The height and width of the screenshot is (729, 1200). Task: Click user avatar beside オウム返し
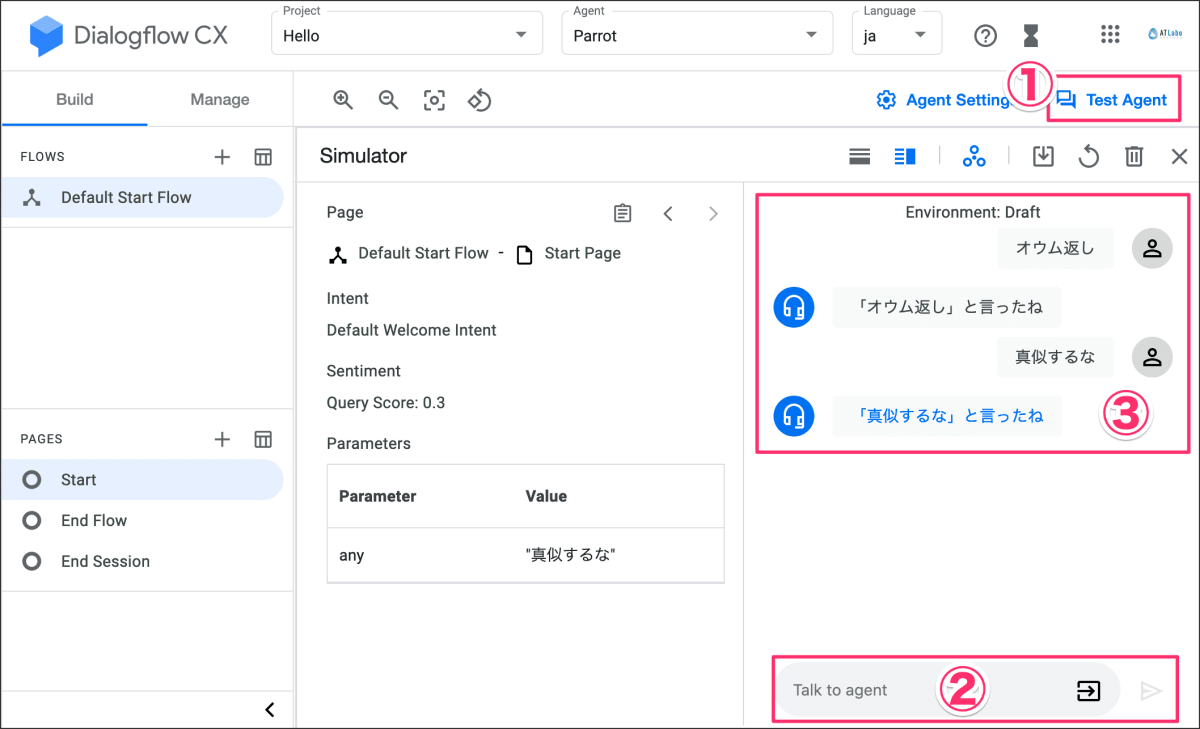[1152, 248]
